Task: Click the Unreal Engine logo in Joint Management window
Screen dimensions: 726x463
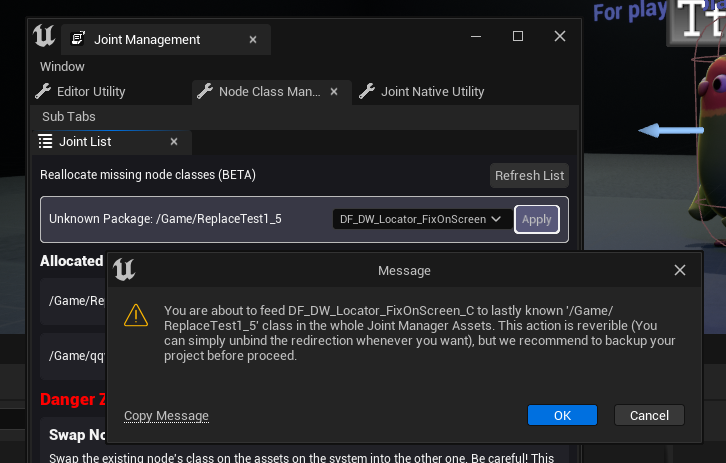Action: coord(43,37)
